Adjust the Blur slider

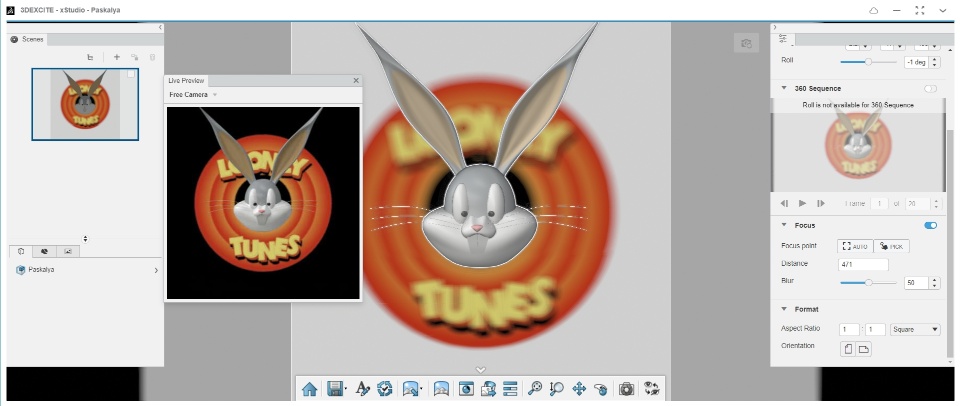(868, 282)
